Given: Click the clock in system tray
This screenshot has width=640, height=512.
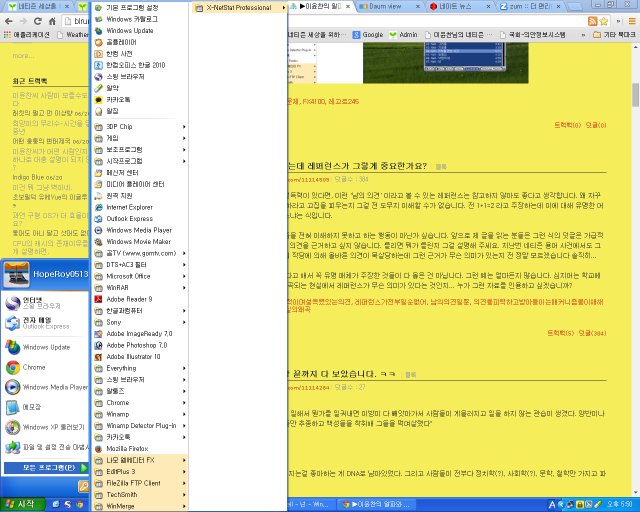Looking at the screenshot, I should click(620, 504).
